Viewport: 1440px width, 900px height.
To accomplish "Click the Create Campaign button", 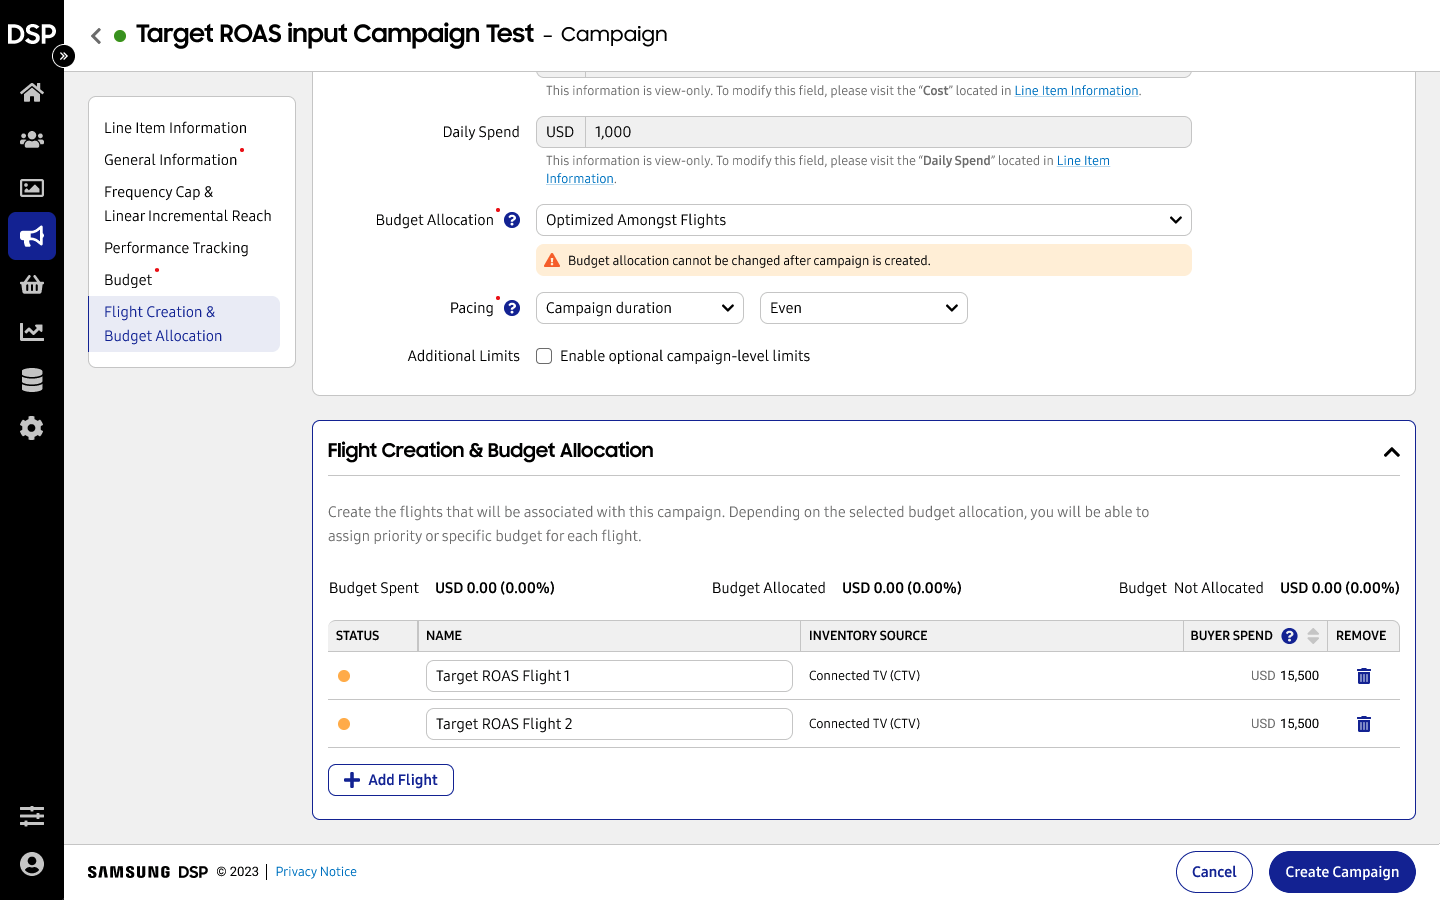I will 1341,872.
